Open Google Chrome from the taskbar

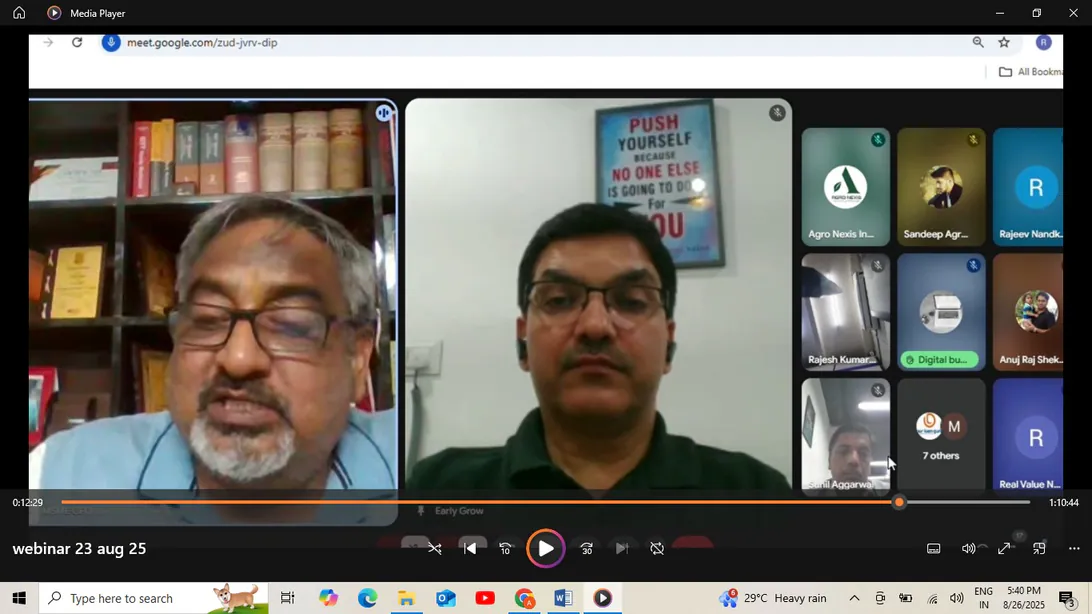524,598
